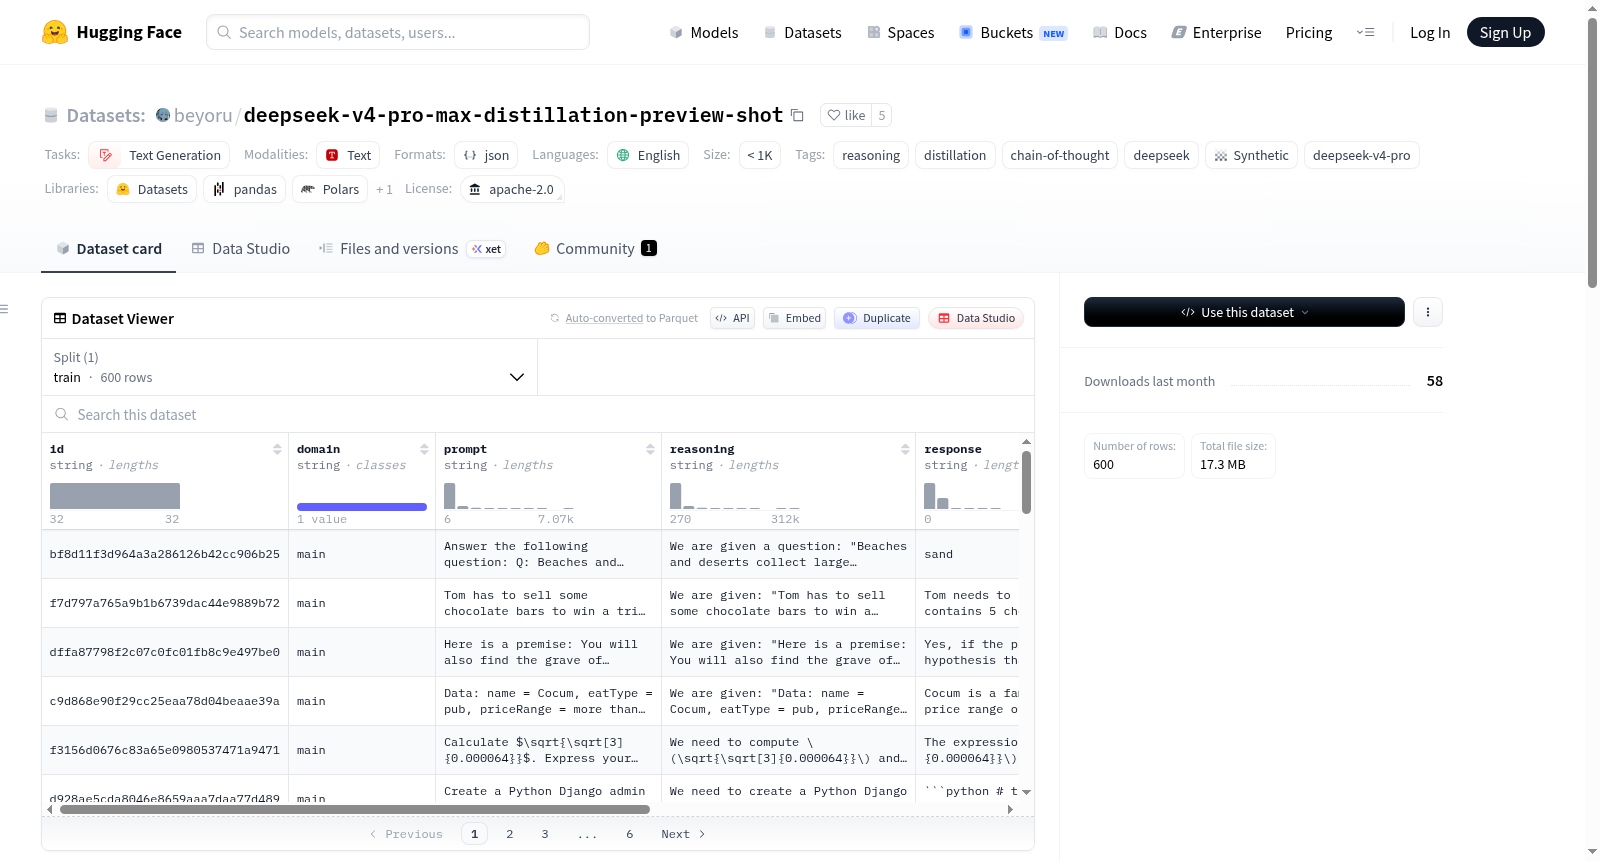Viewport: 1600px width, 861px height.
Task: Click the table vertical scrollbar thumb
Action: 1027,482
